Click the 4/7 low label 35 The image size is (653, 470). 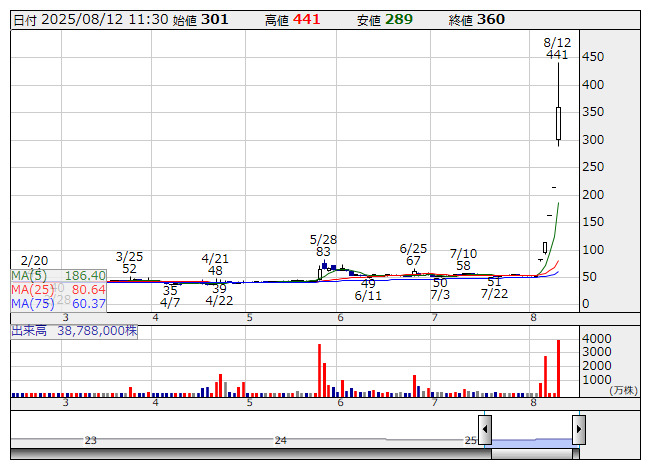point(170,290)
